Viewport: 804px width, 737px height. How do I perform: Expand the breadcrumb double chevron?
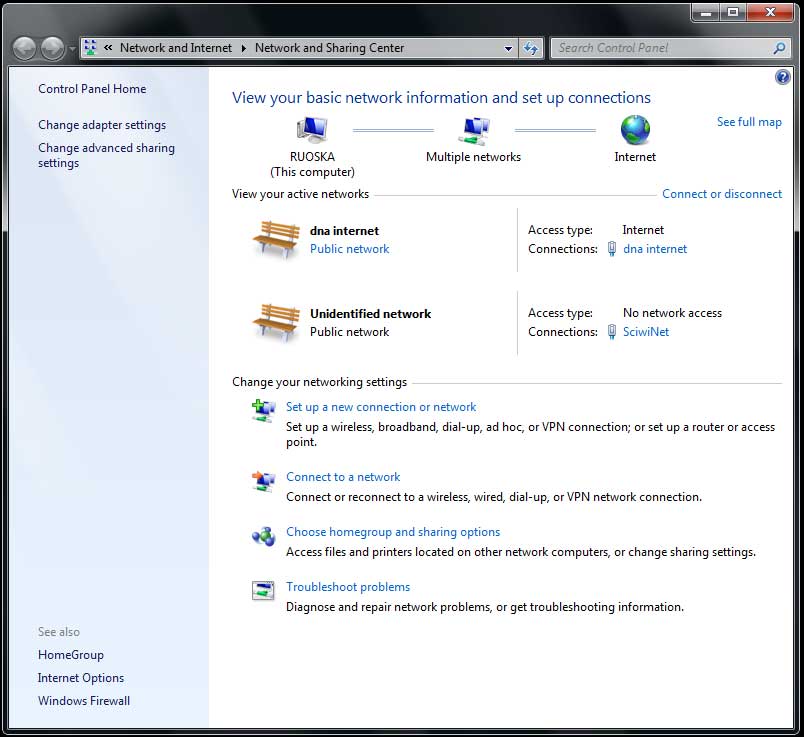[108, 48]
